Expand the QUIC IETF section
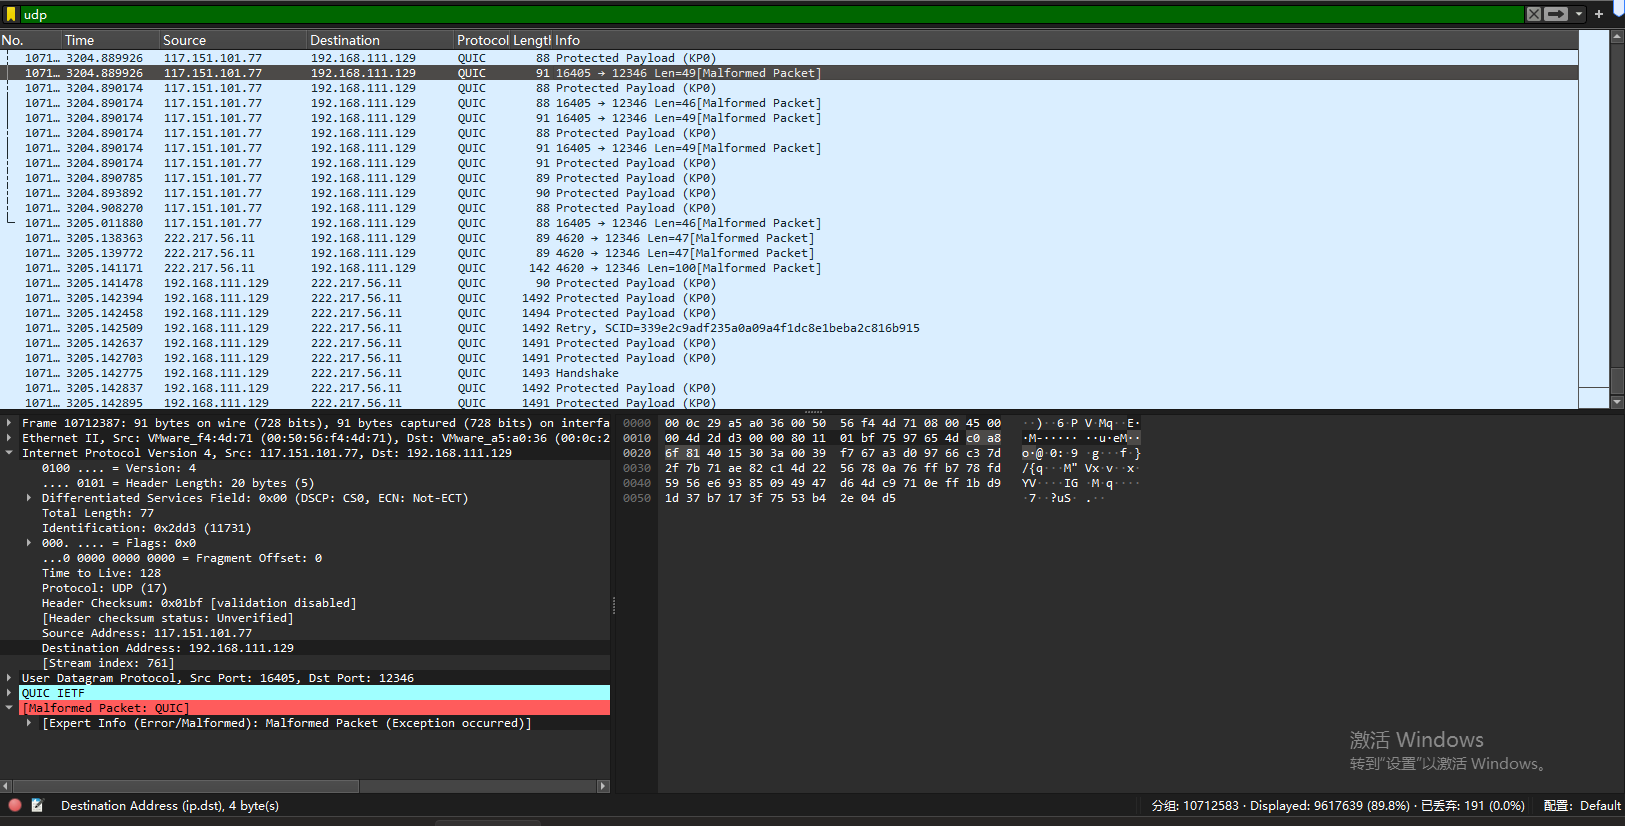Viewport: 1625px width, 826px height. (9, 693)
